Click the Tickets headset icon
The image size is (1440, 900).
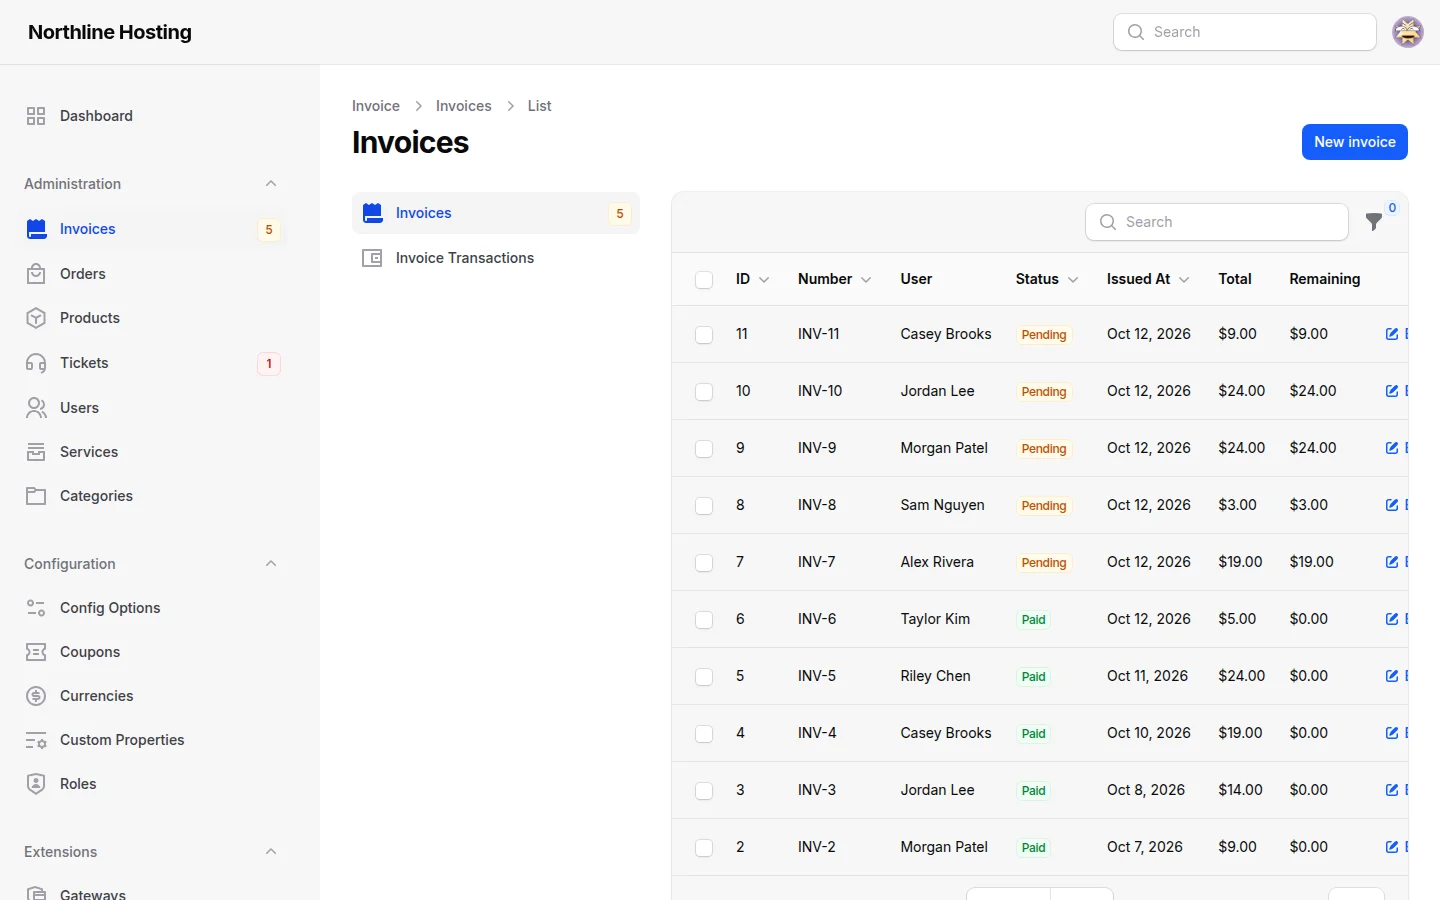pos(36,363)
